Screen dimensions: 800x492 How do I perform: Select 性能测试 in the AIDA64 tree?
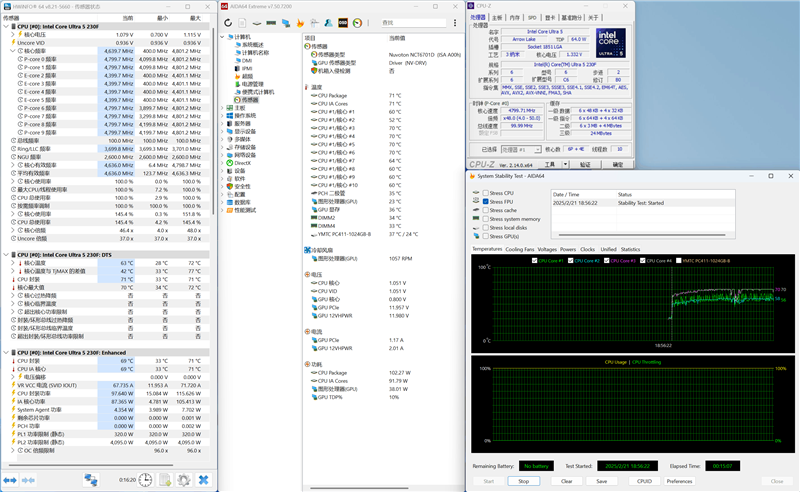[x=243, y=209]
